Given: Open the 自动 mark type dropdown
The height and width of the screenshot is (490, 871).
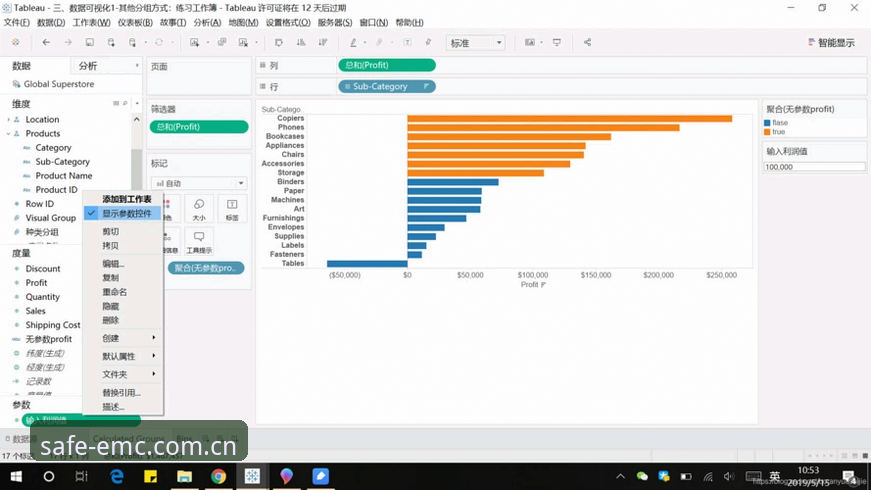Looking at the screenshot, I should 199,183.
